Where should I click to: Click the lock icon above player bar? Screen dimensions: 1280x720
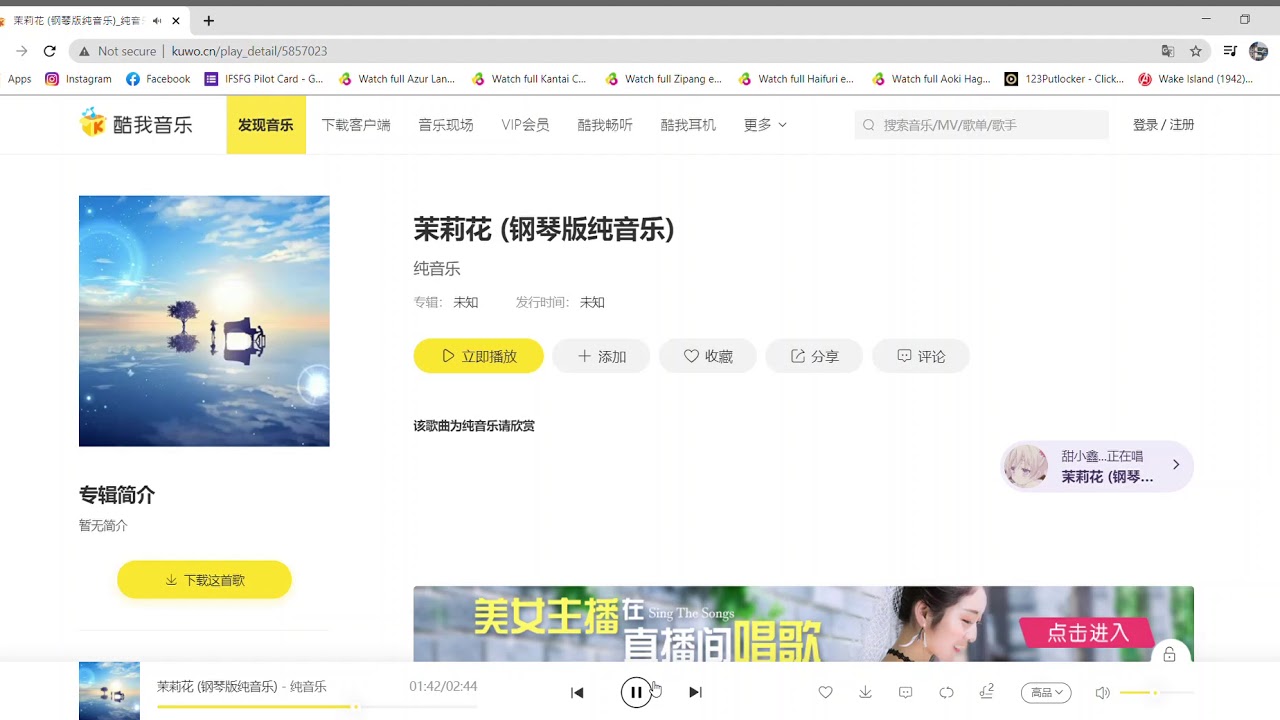(x=1169, y=655)
